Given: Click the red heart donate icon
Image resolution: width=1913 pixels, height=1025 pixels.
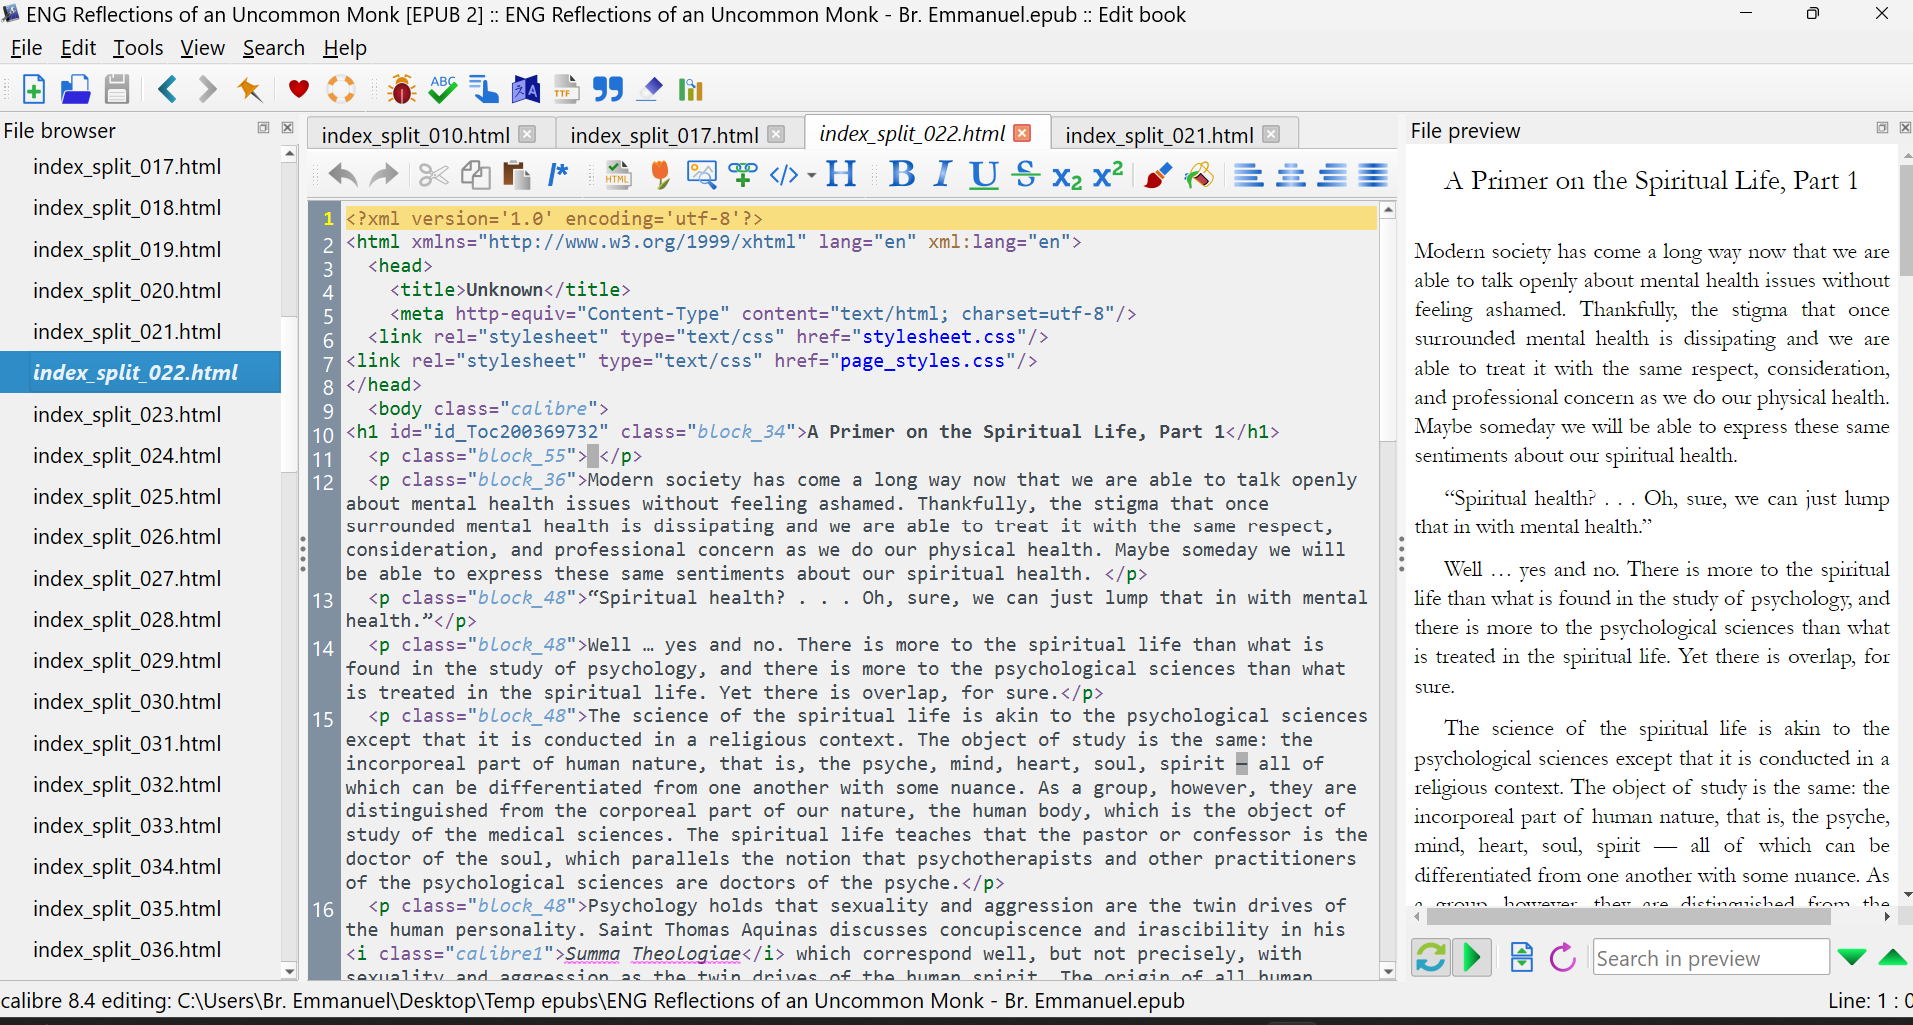Looking at the screenshot, I should (x=298, y=89).
